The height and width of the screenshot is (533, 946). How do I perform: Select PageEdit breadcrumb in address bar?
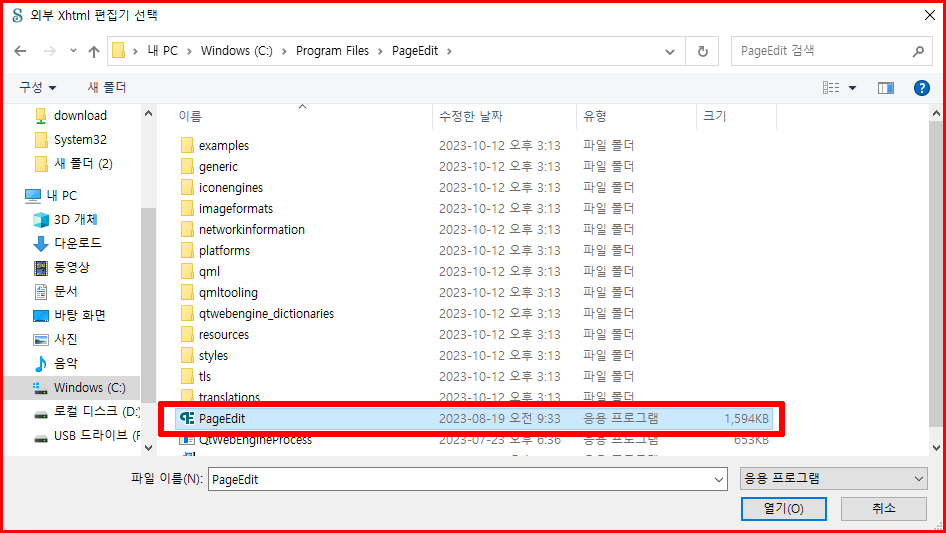tap(415, 51)
